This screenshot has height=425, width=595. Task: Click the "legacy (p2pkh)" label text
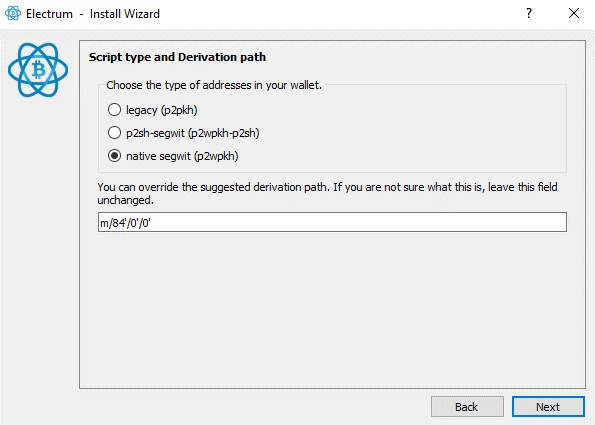pyautogui.click(x=162, y=110)
